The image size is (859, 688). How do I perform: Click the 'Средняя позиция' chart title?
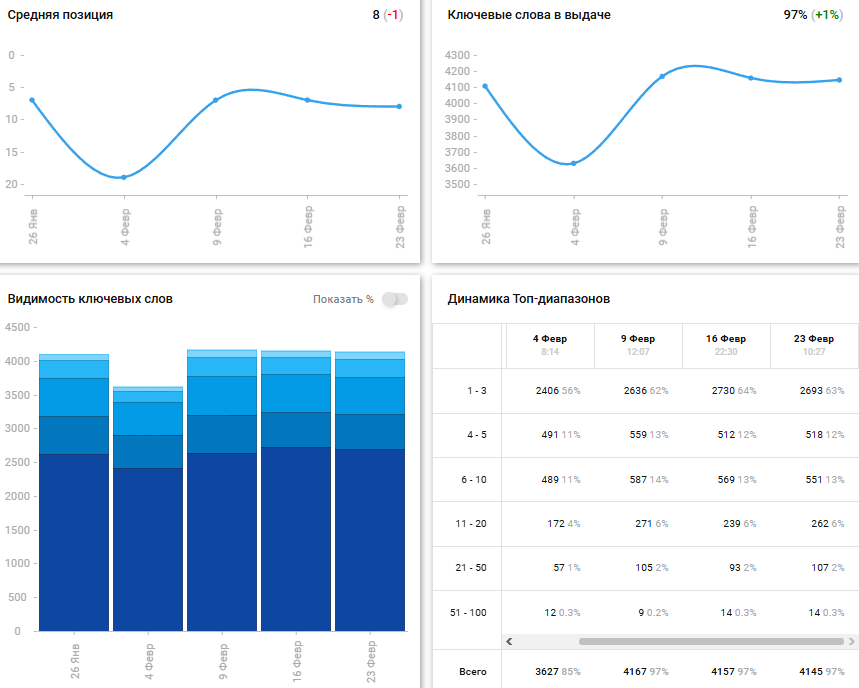pyautogui.click(x=60, y=15)
